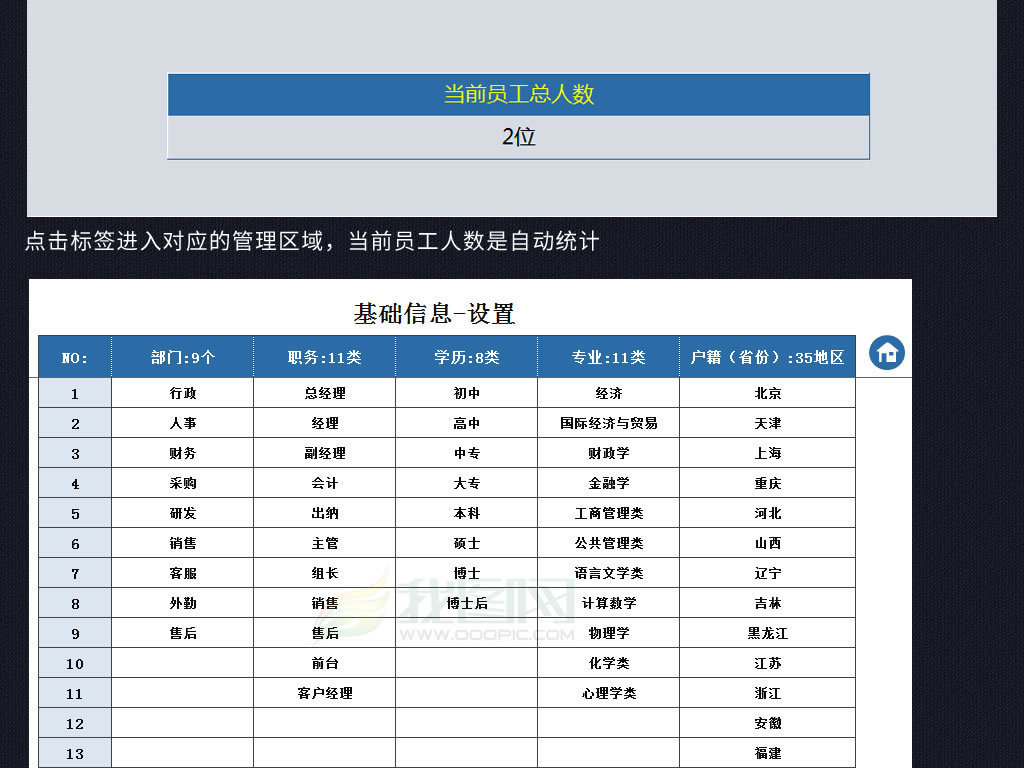Select the 山西 province cell
This screenshot has width=1024, height=768.
(x=767, y=543)
